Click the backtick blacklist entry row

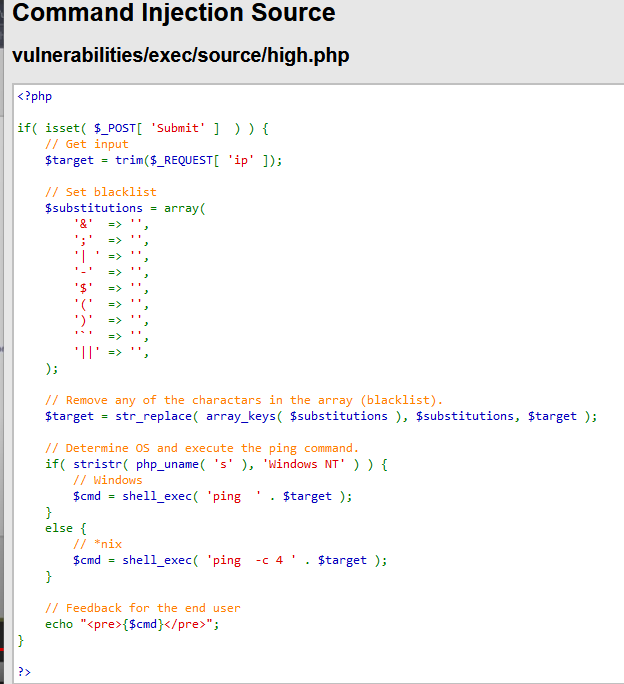111,336
